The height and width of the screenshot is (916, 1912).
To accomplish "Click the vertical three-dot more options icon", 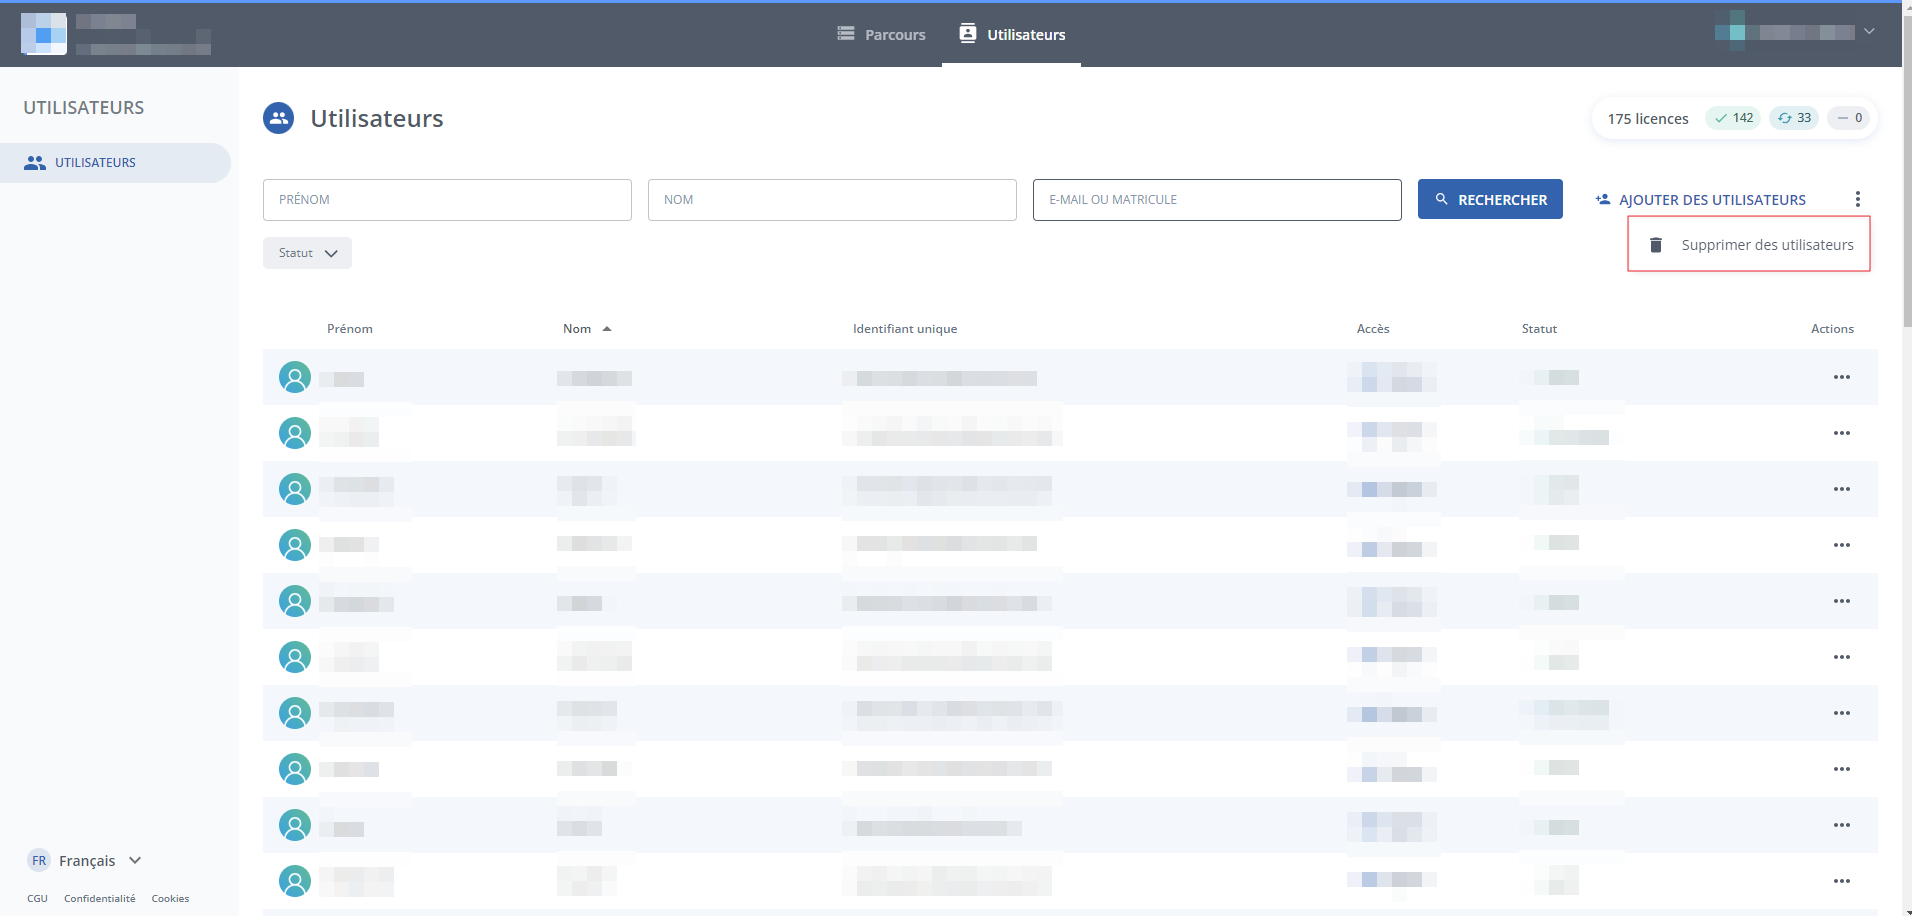I will coord(1857,199).
